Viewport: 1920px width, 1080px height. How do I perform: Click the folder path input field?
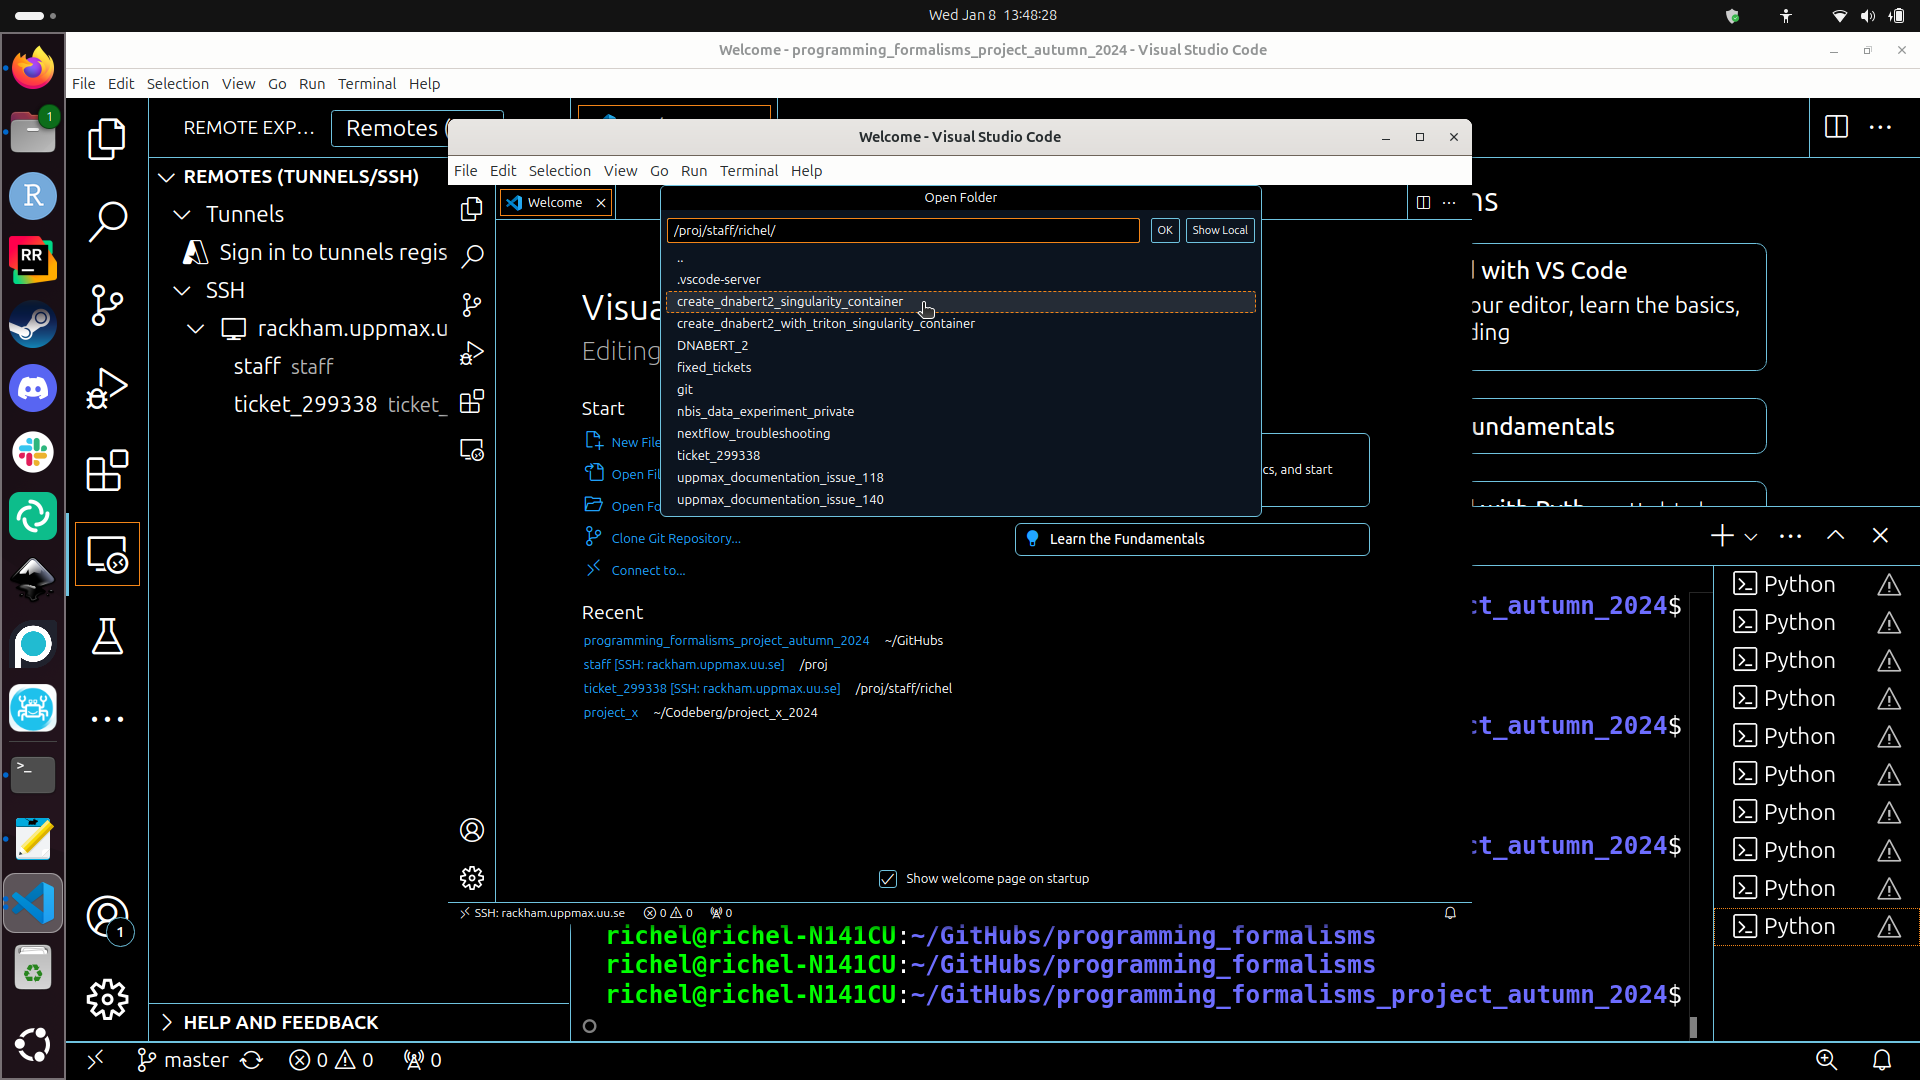(x=903, y=231)
